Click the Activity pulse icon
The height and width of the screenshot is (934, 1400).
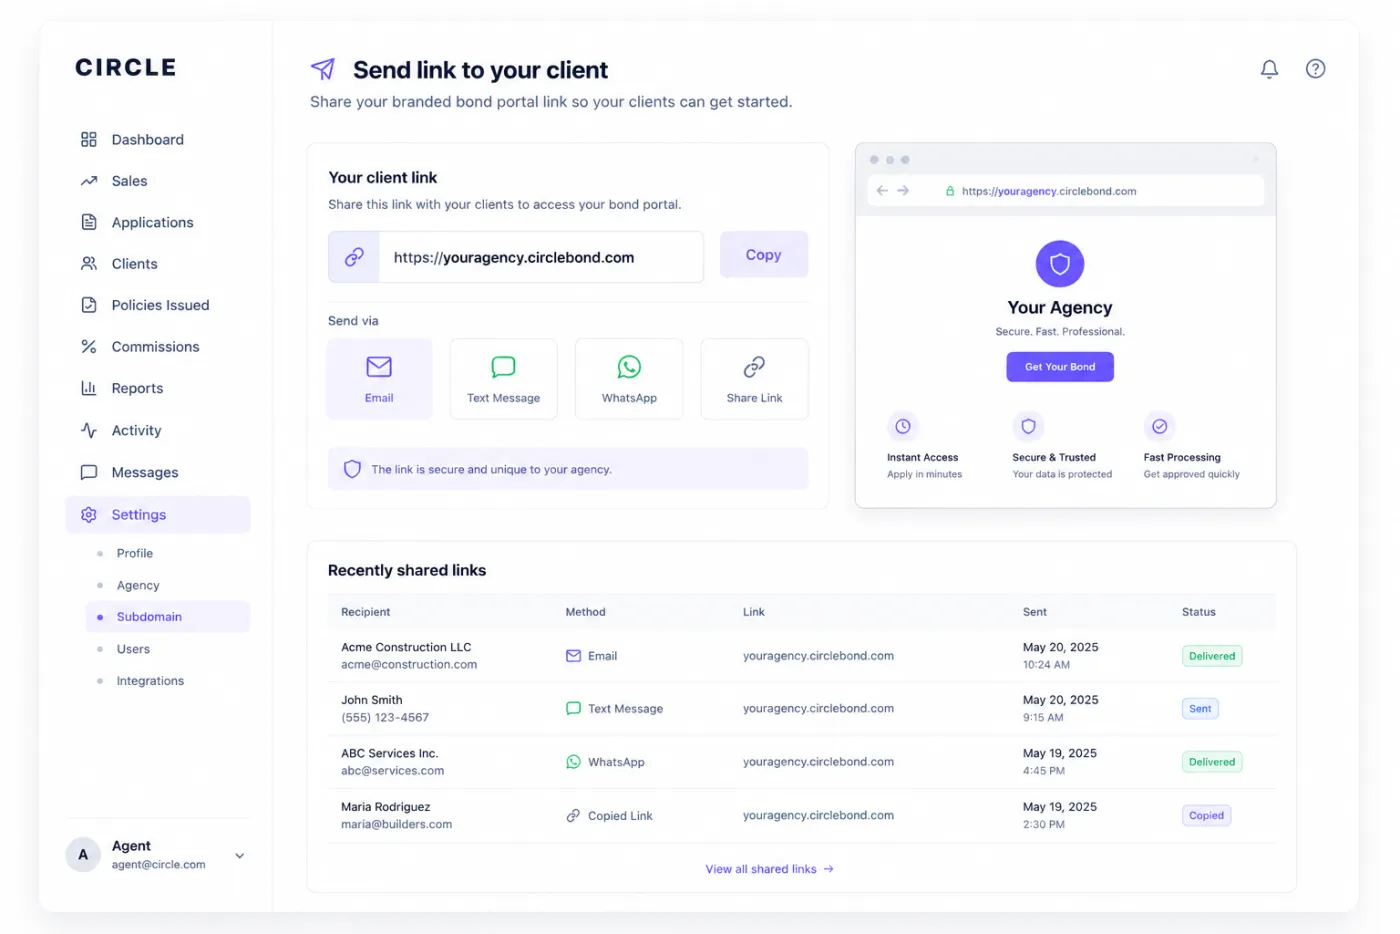[89, 430]
